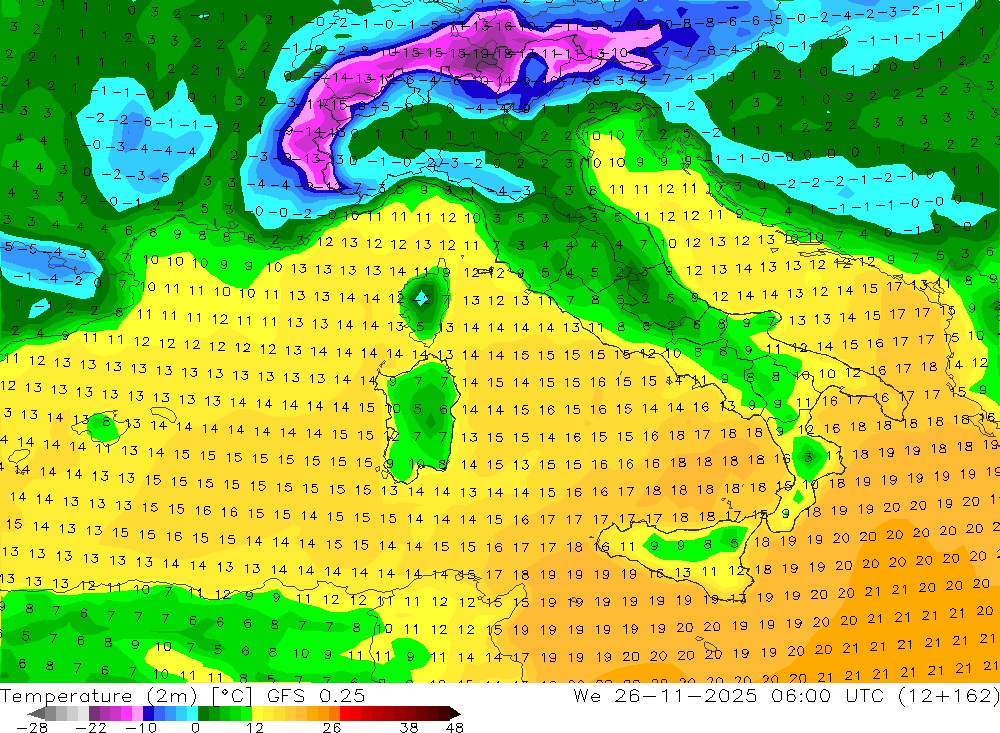
Task: Click the dark brown right arrow end of color bar
Action: coord(455,713)
